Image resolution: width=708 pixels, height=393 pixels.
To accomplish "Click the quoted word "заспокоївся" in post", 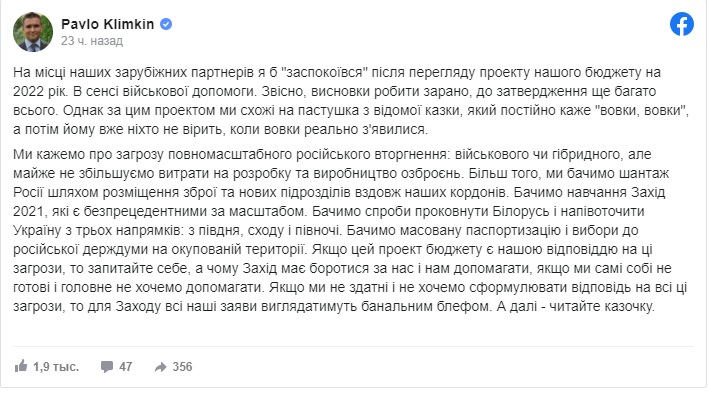I will click(322, 72).
